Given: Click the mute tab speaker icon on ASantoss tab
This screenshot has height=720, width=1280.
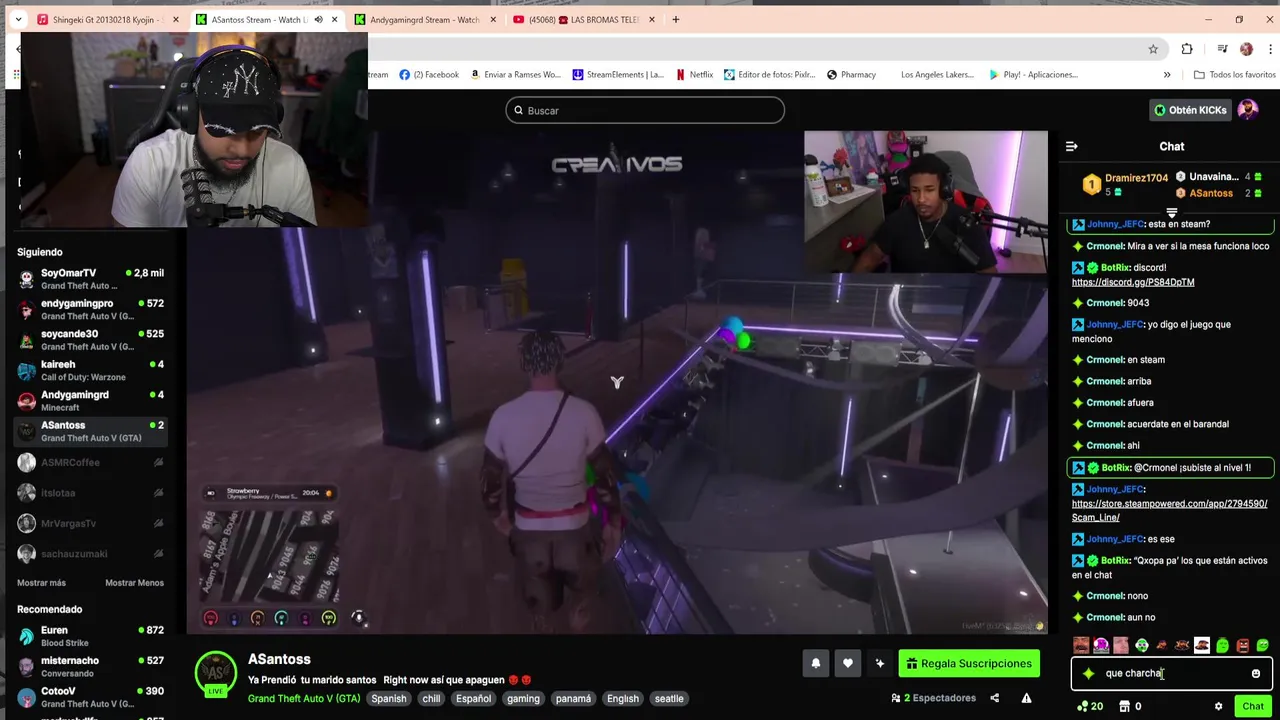Looking at the screenshot, I should [318, 19].
